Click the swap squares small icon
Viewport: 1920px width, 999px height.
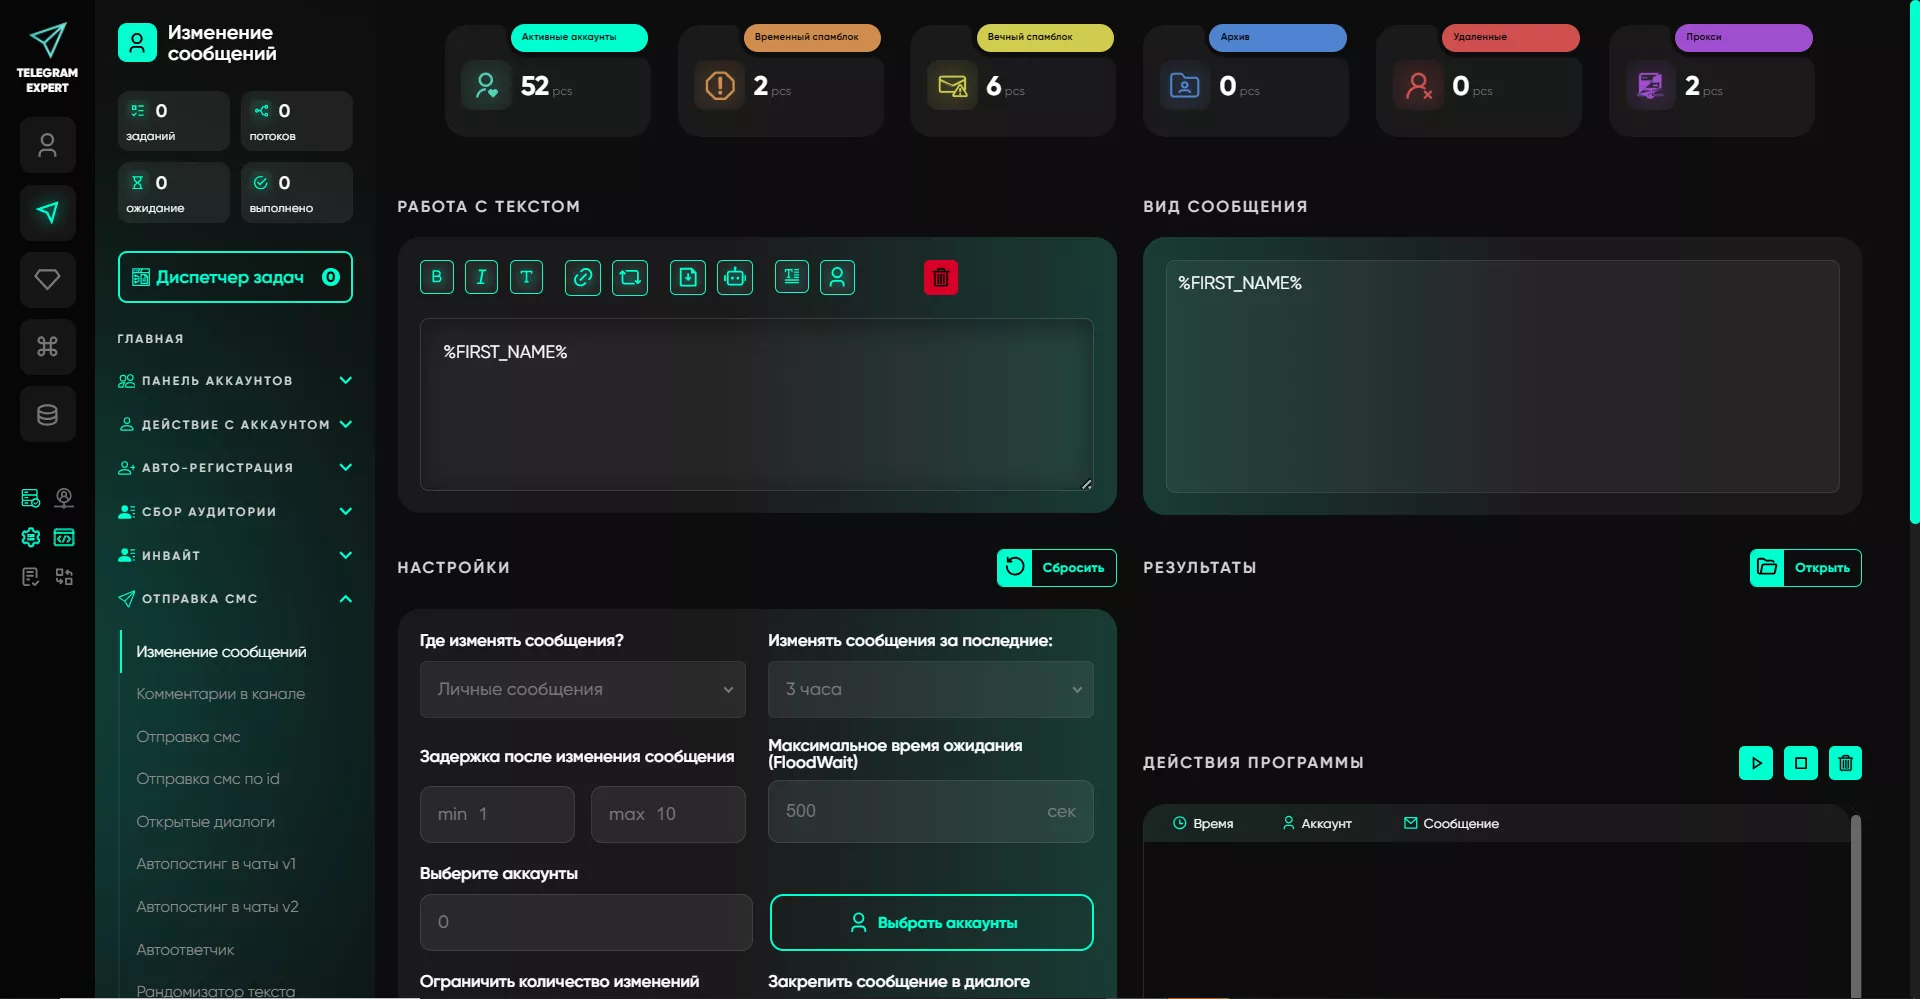pos(64,576)
